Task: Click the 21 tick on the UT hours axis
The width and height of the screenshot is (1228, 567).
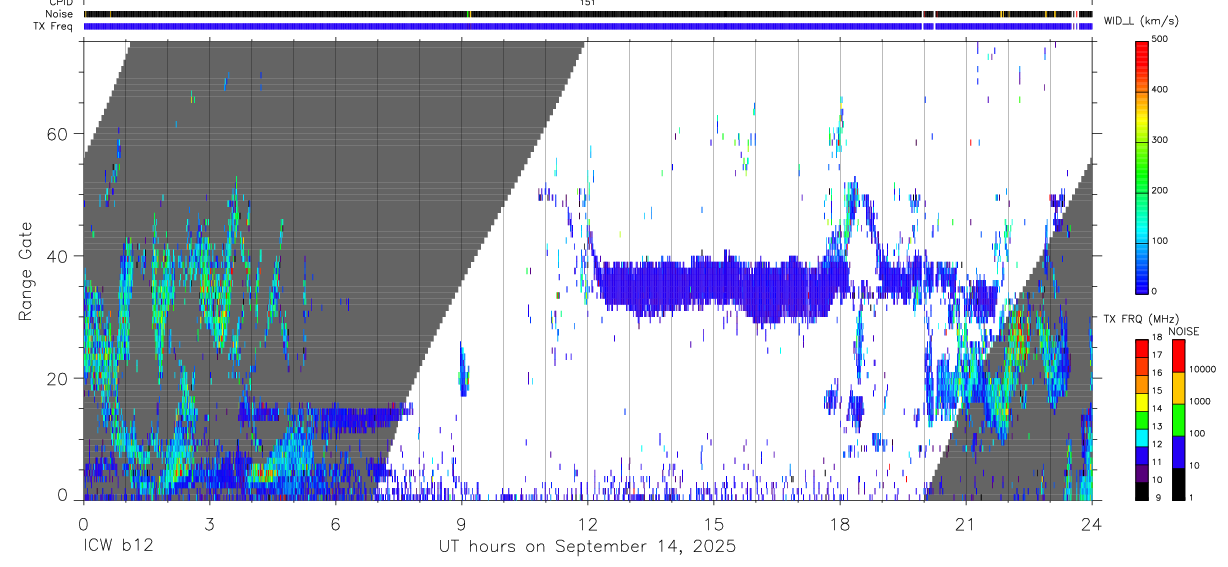Action: pos(965,524)
